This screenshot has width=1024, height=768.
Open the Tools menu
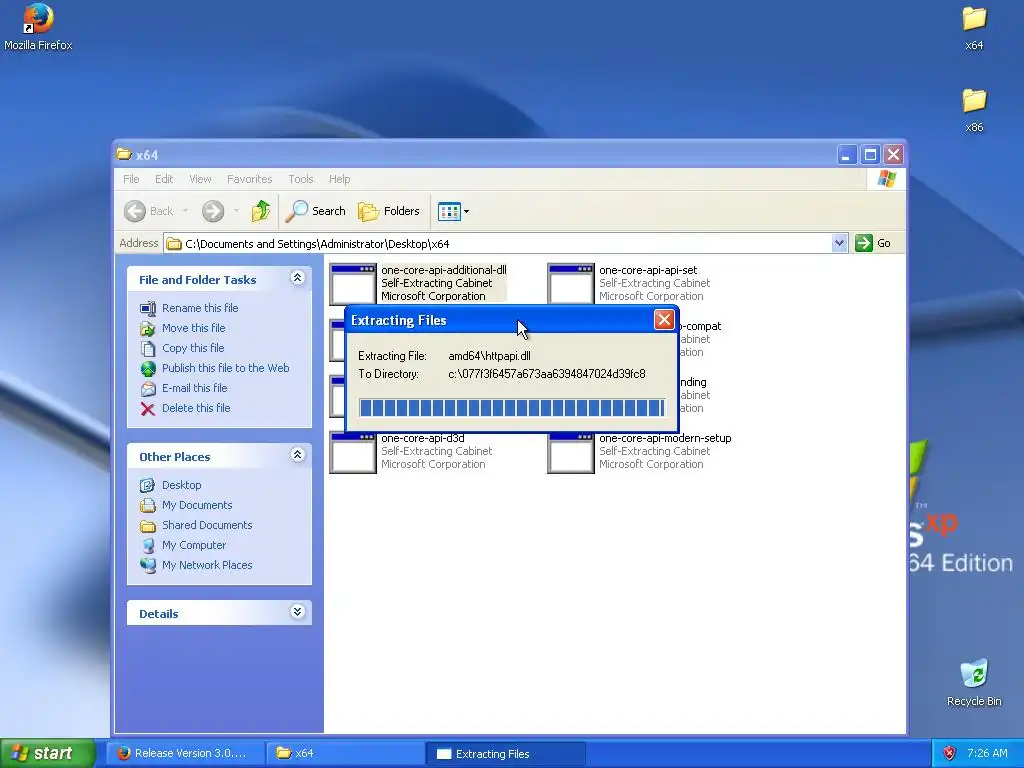tap(300, 179)
